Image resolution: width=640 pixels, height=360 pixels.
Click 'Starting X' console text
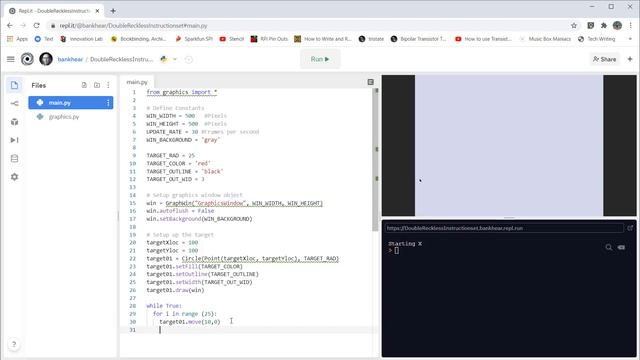(x=405, y=244)
